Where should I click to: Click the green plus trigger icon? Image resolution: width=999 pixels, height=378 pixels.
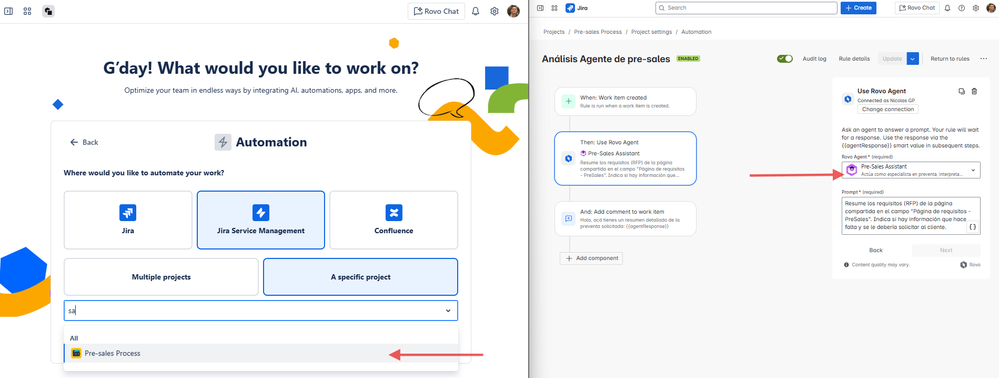pos(568,101)
